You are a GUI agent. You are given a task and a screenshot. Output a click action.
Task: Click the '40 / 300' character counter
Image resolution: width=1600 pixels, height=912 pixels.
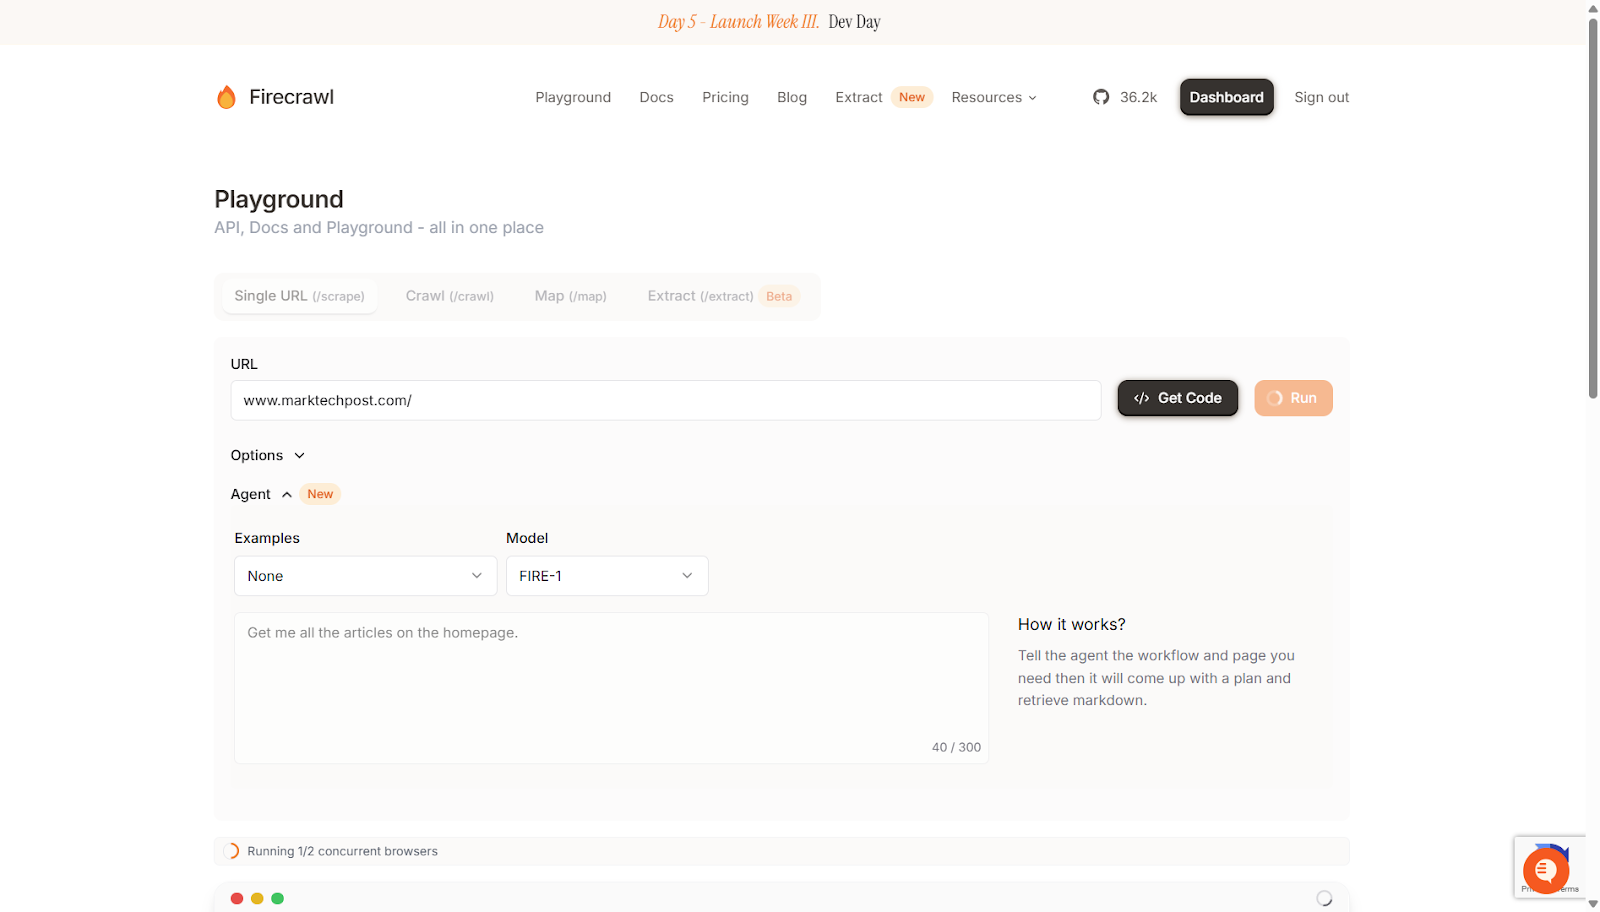956,747
